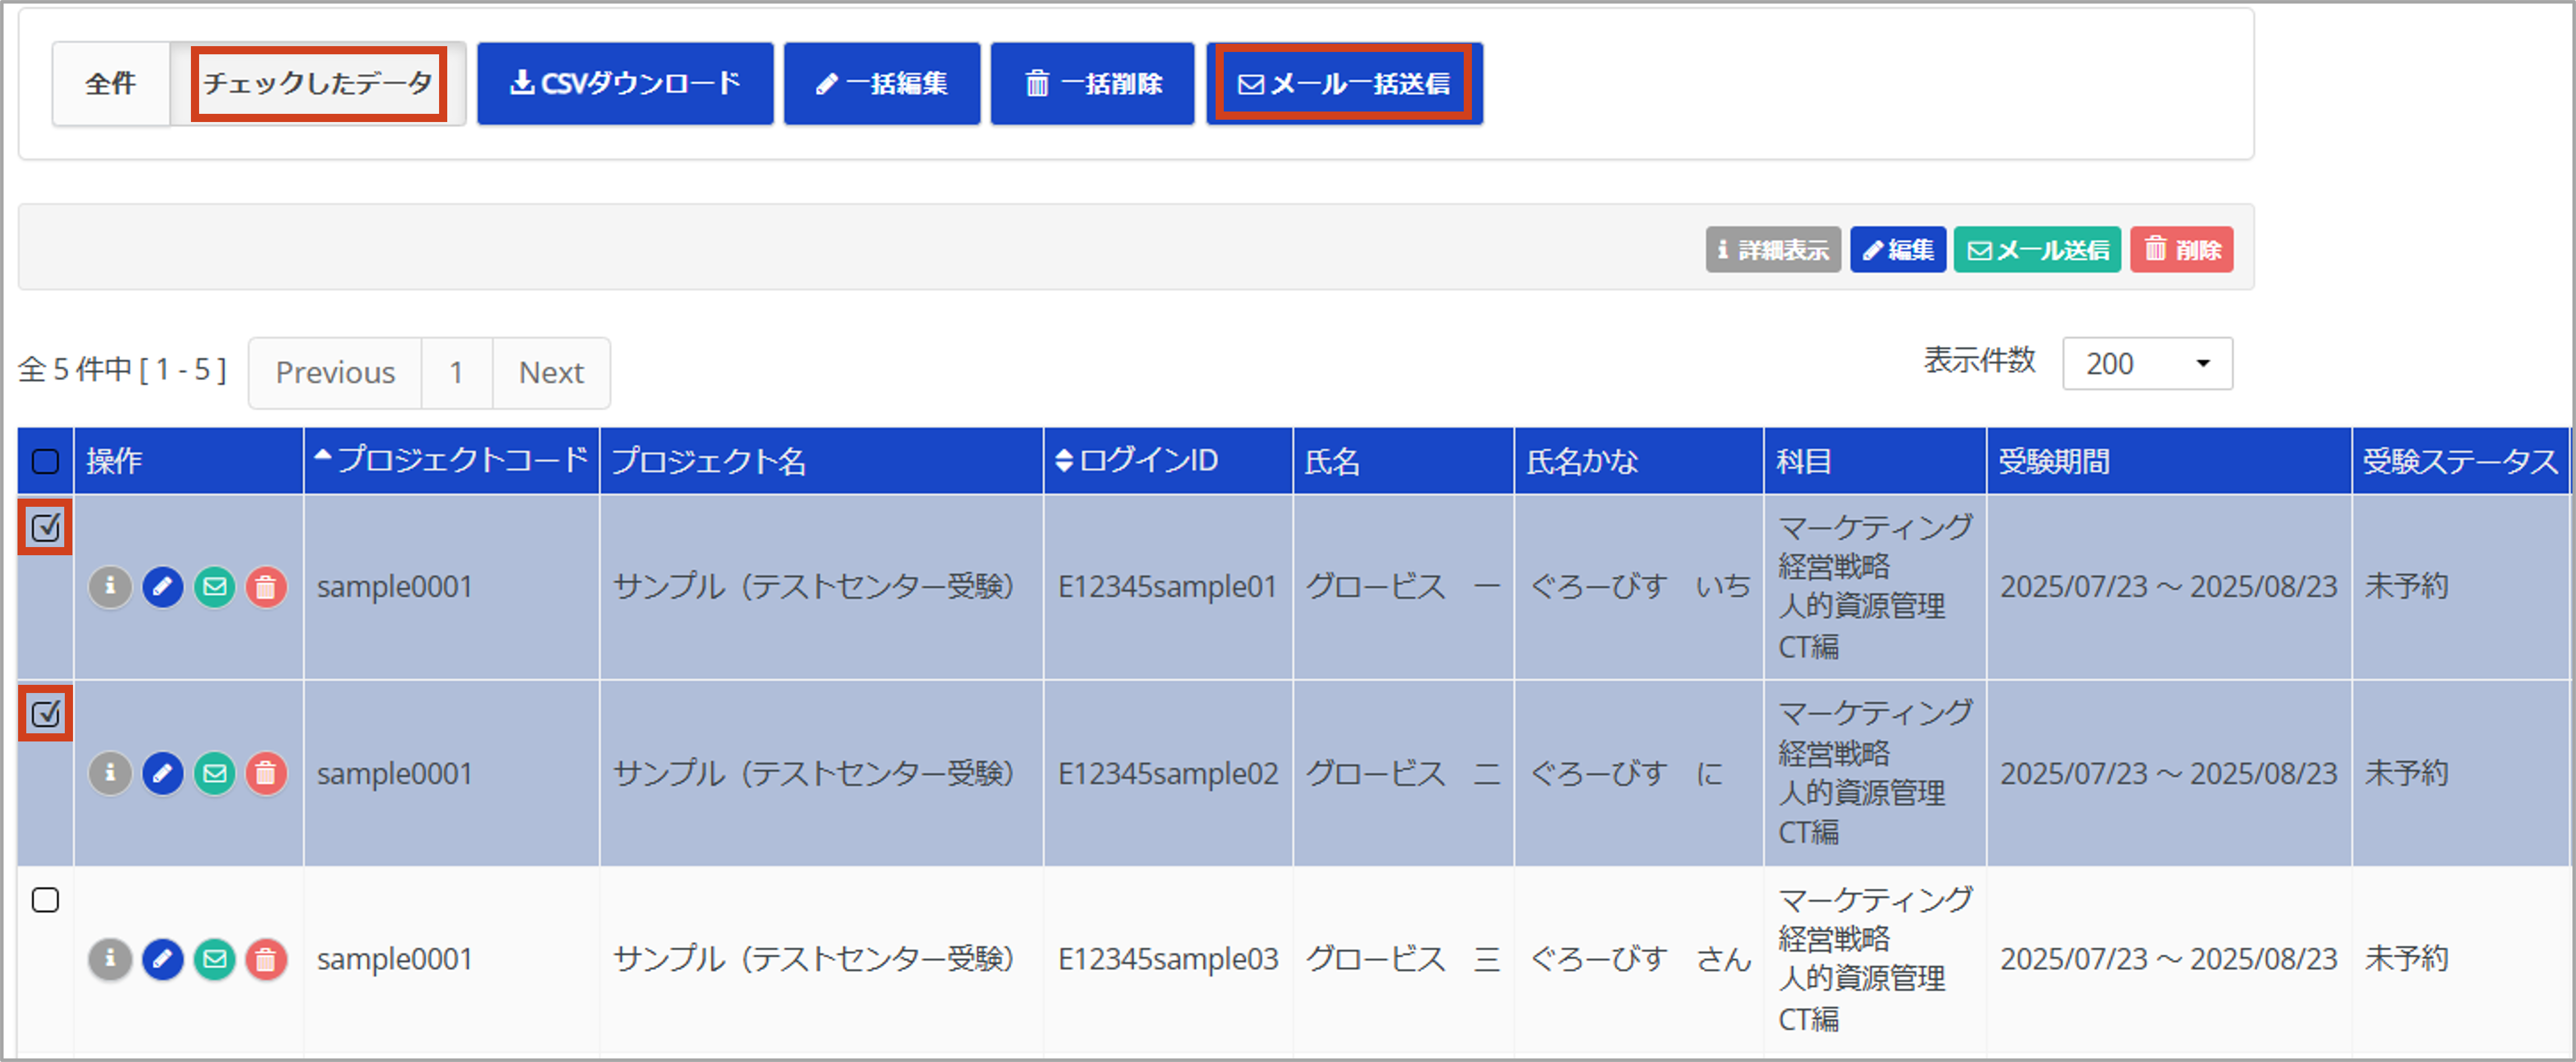The image size is (2576, 1062).
Task: Toggle the select-all header checkbox
Action: [x=46, y=461]
